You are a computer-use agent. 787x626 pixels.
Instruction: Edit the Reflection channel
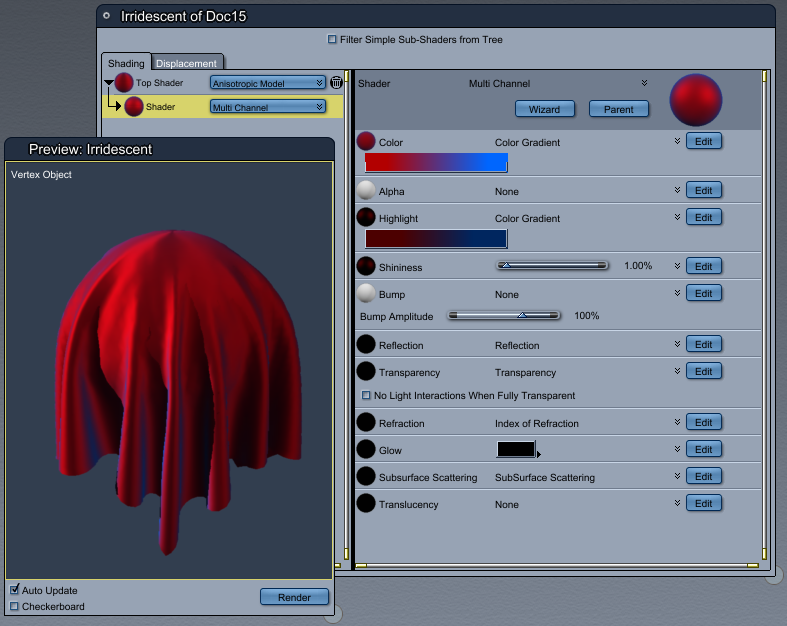[x=704, y=344]
